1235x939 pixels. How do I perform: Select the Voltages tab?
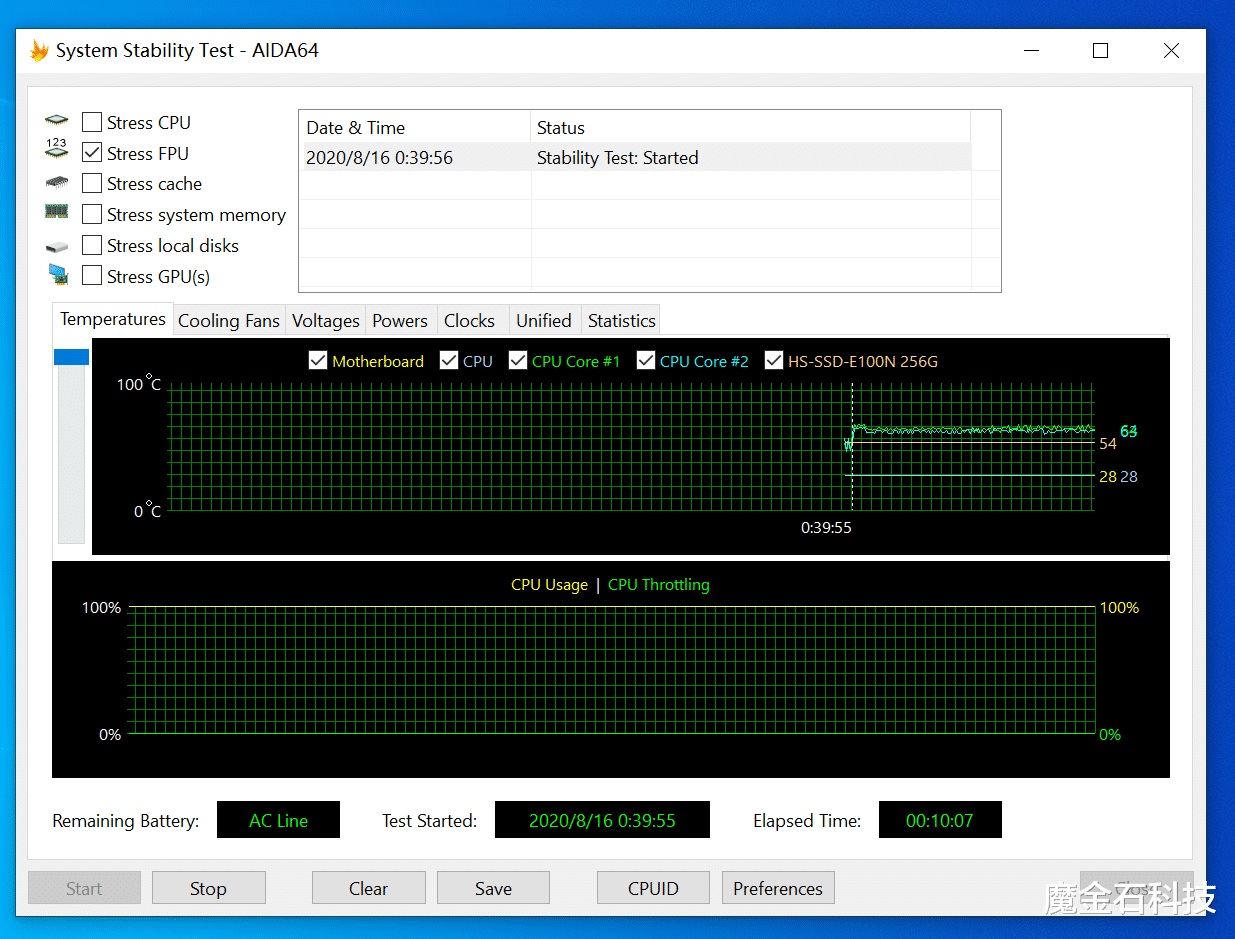click(326, 321)
